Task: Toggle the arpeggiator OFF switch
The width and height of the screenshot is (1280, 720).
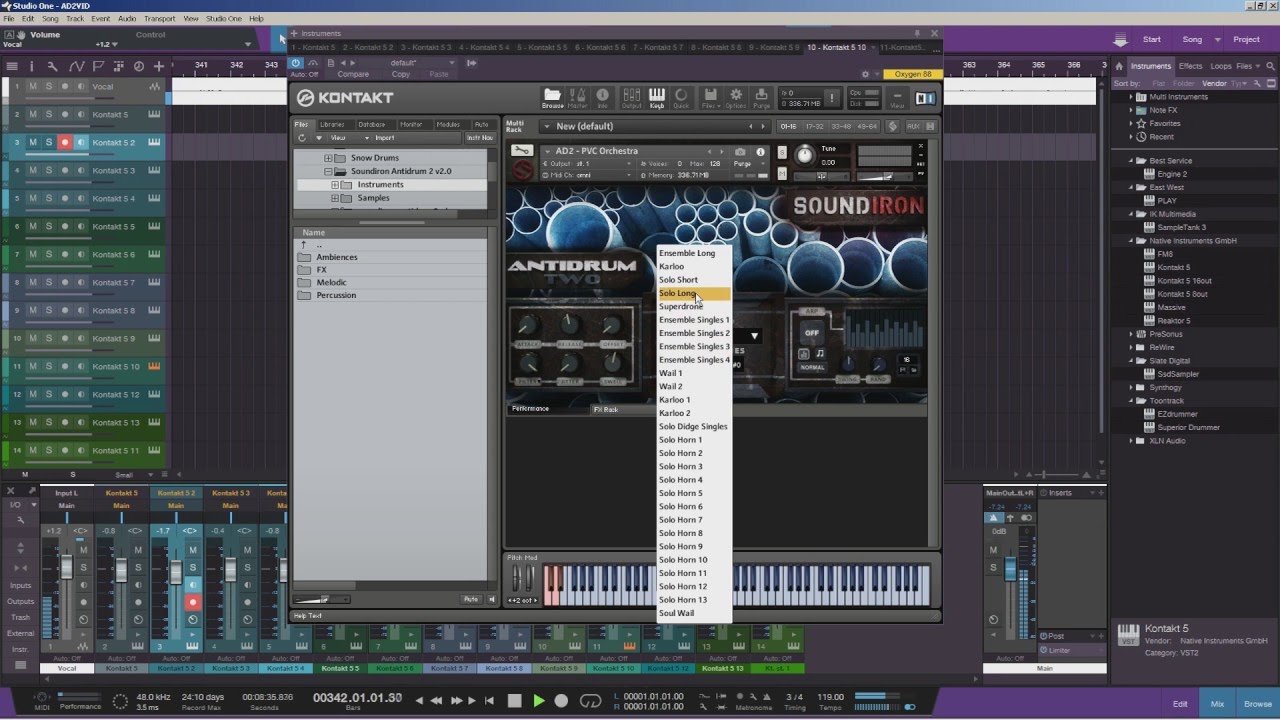Action: [x=812, y=333]
